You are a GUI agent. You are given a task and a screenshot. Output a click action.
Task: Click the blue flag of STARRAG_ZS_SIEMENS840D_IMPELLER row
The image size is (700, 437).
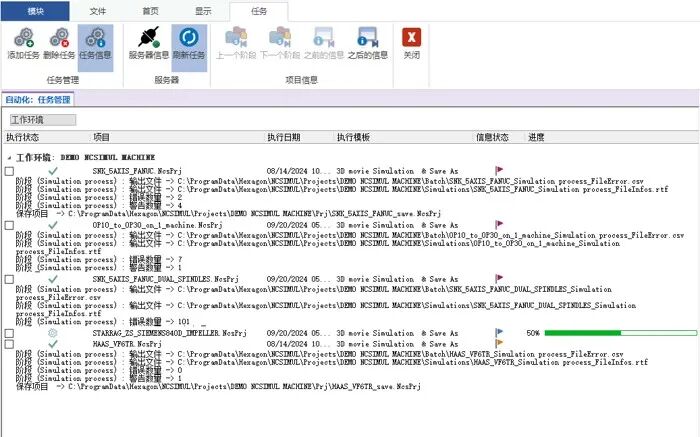[499, 333]
